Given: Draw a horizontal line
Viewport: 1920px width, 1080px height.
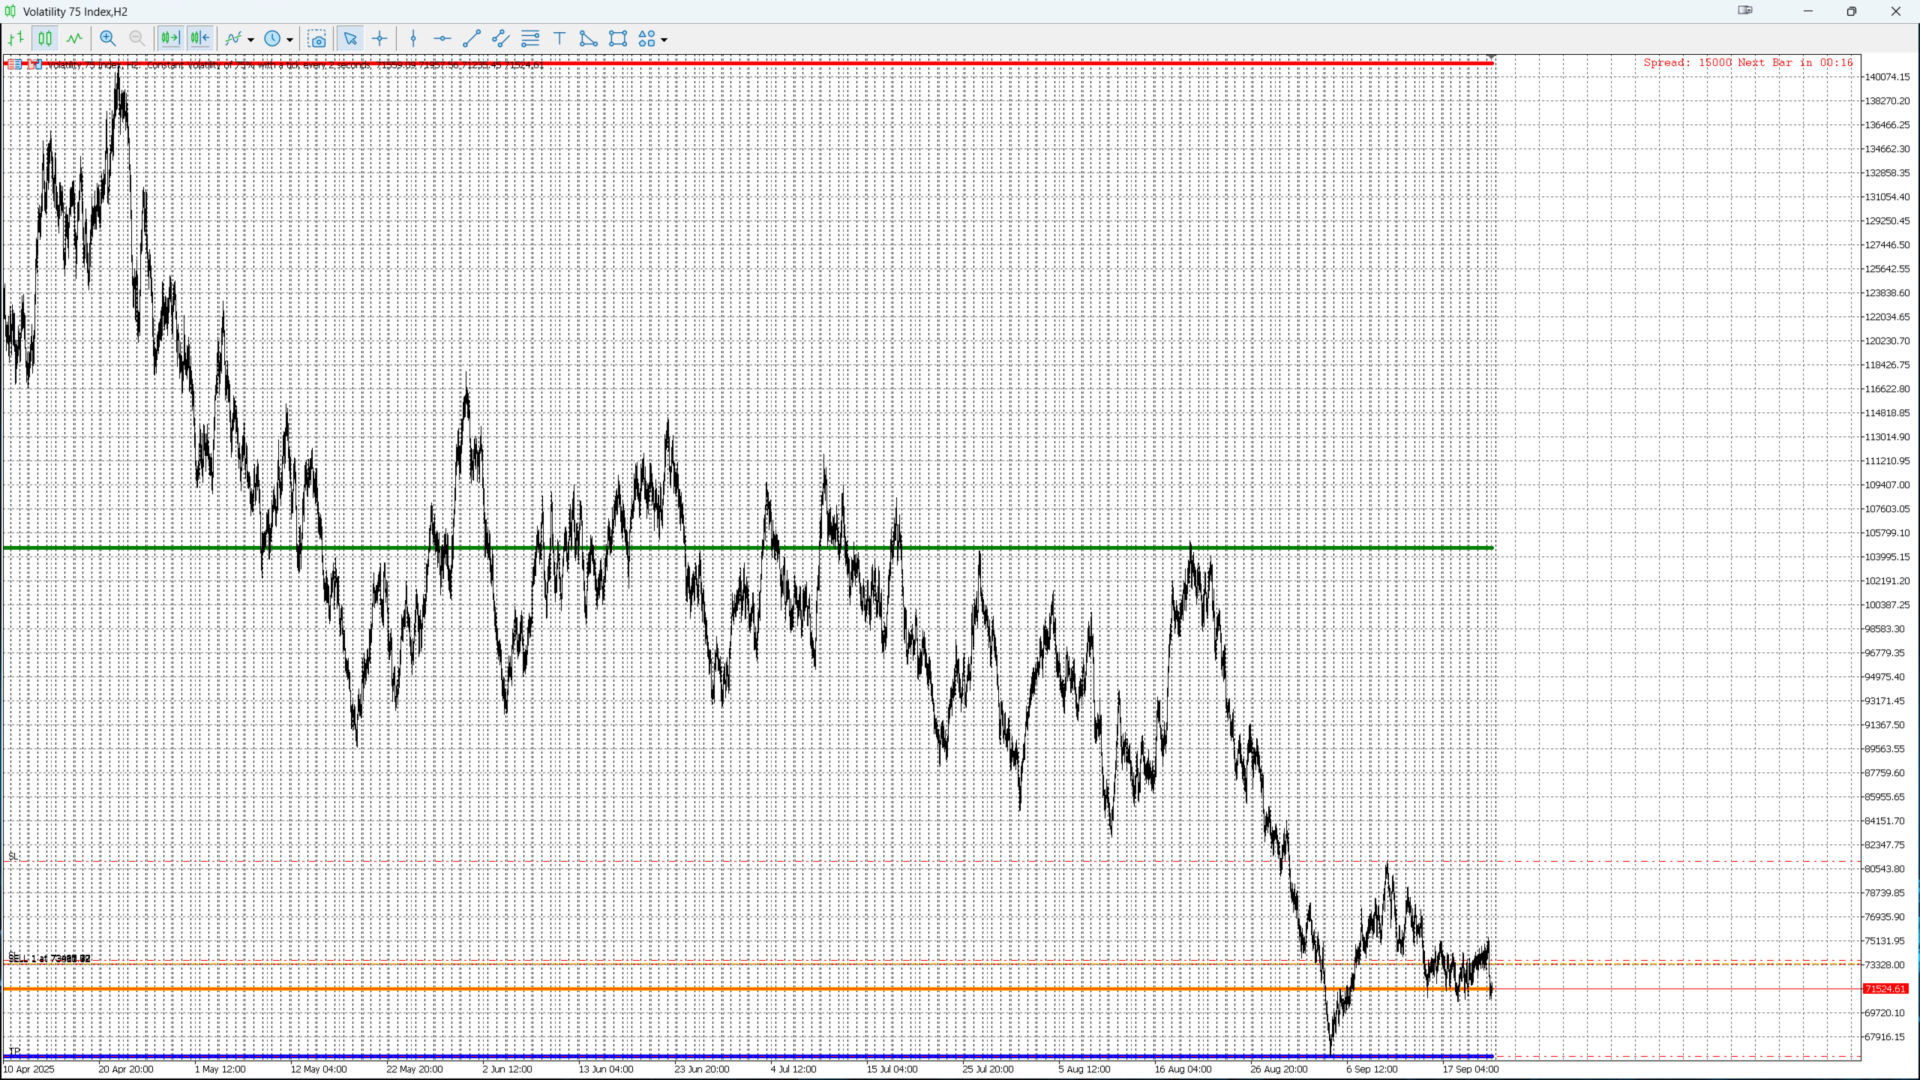Looking at the screenshot, I should [442, 38].
